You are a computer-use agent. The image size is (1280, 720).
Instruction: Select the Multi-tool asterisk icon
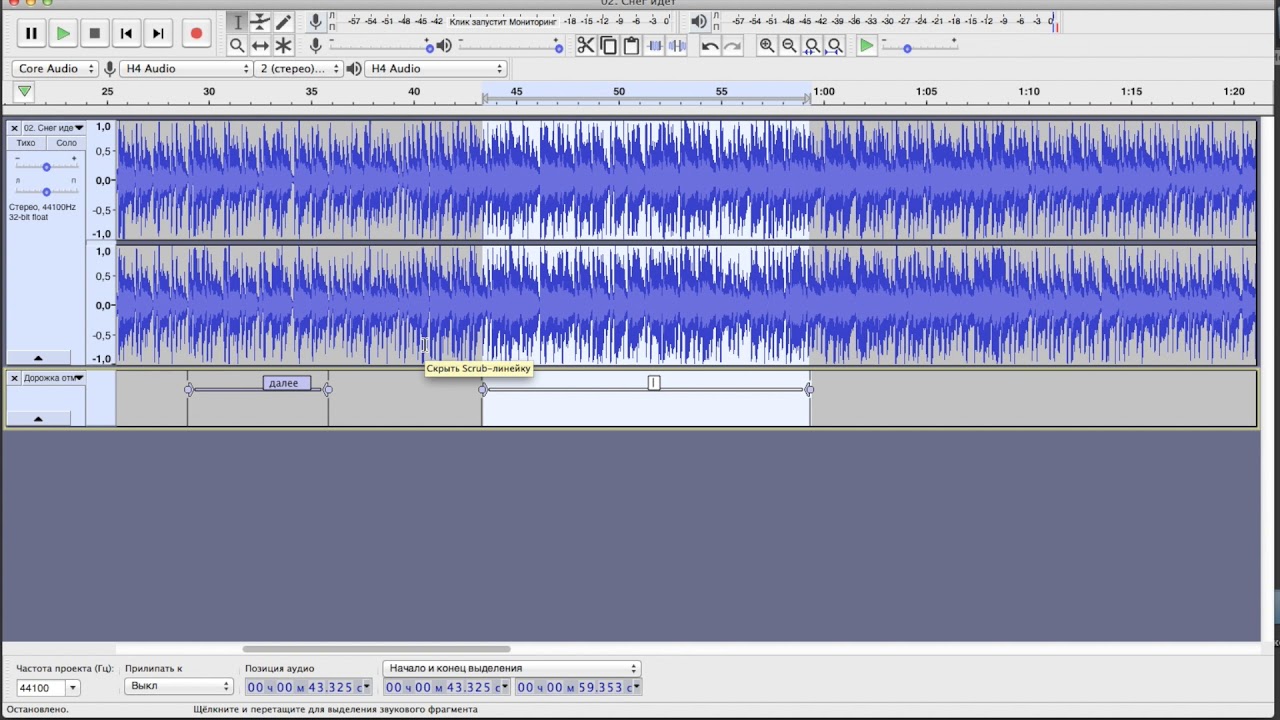point(284,46)
